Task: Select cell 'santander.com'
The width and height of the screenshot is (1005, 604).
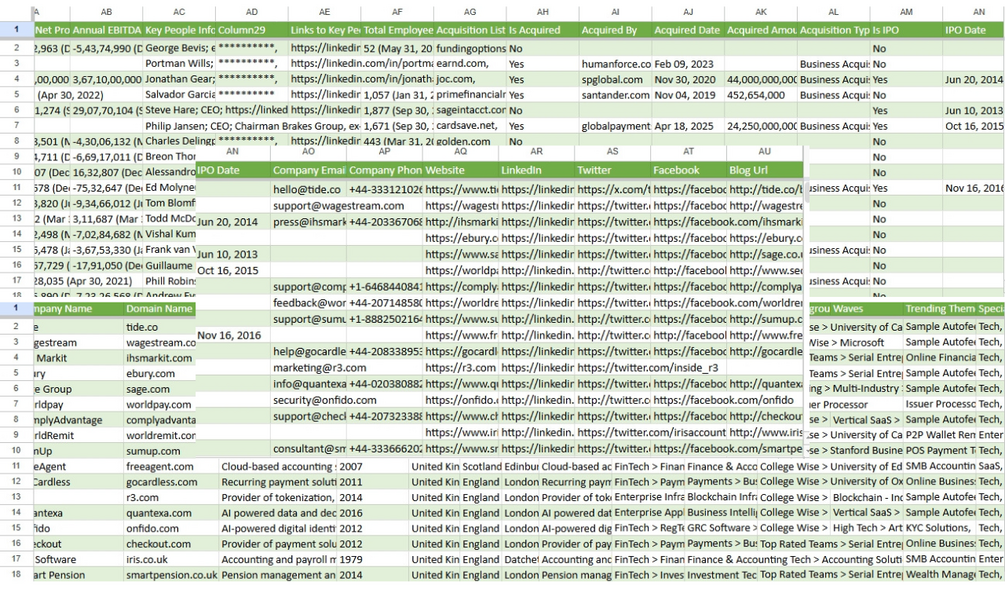Action: pyautogui.click(x=615, y=95)
